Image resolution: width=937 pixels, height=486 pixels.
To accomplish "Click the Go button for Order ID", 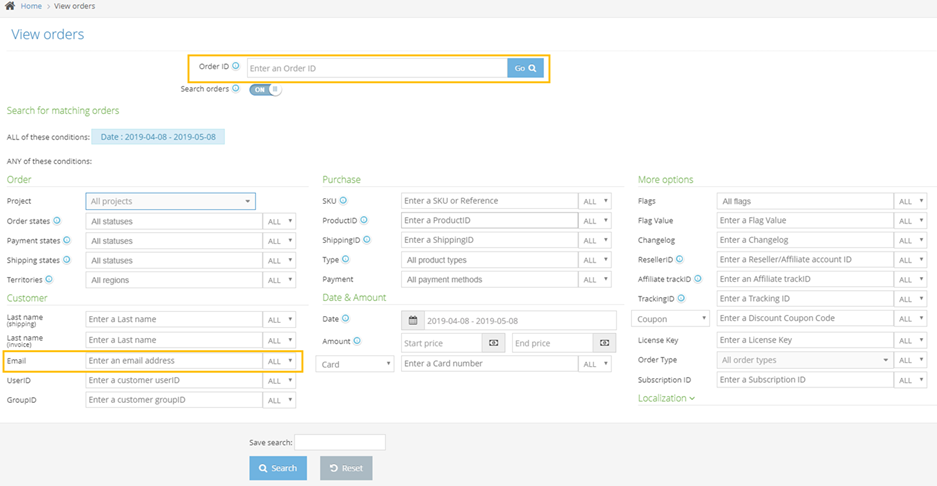I will (526, 68).
